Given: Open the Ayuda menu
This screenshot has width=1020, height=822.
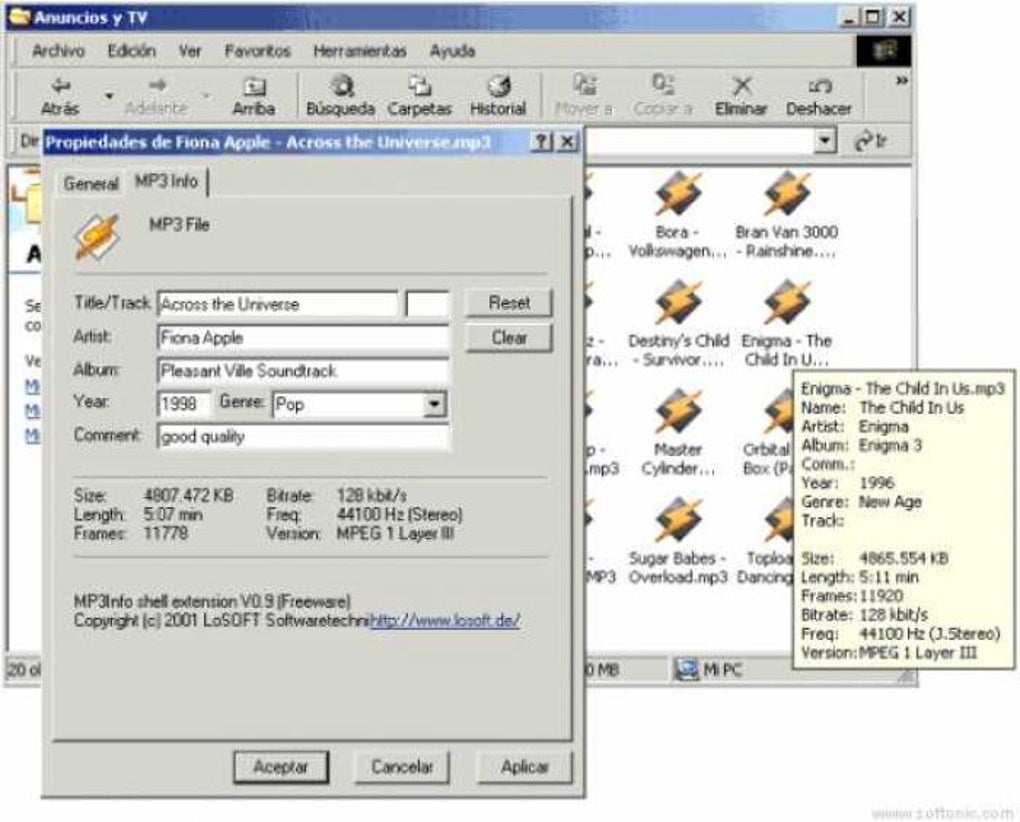Looking at the screenshot, I should 452,51.
